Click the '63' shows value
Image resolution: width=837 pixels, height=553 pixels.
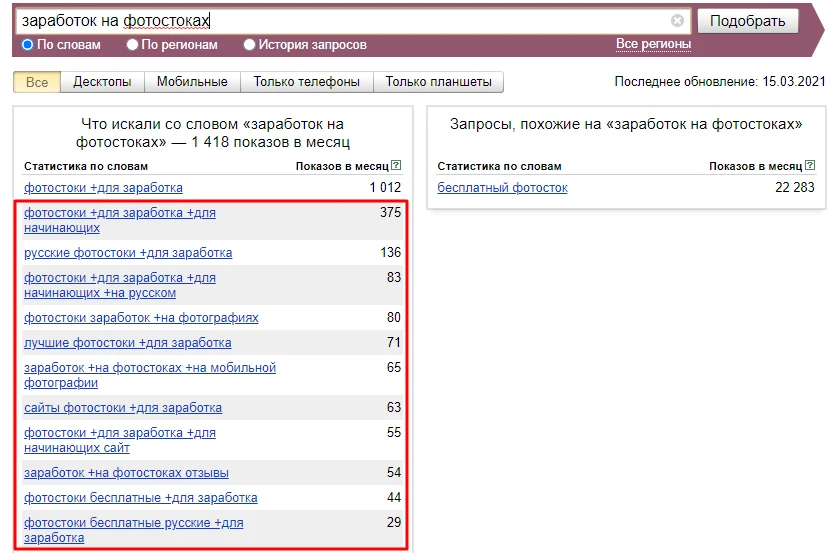coord(394,407)
